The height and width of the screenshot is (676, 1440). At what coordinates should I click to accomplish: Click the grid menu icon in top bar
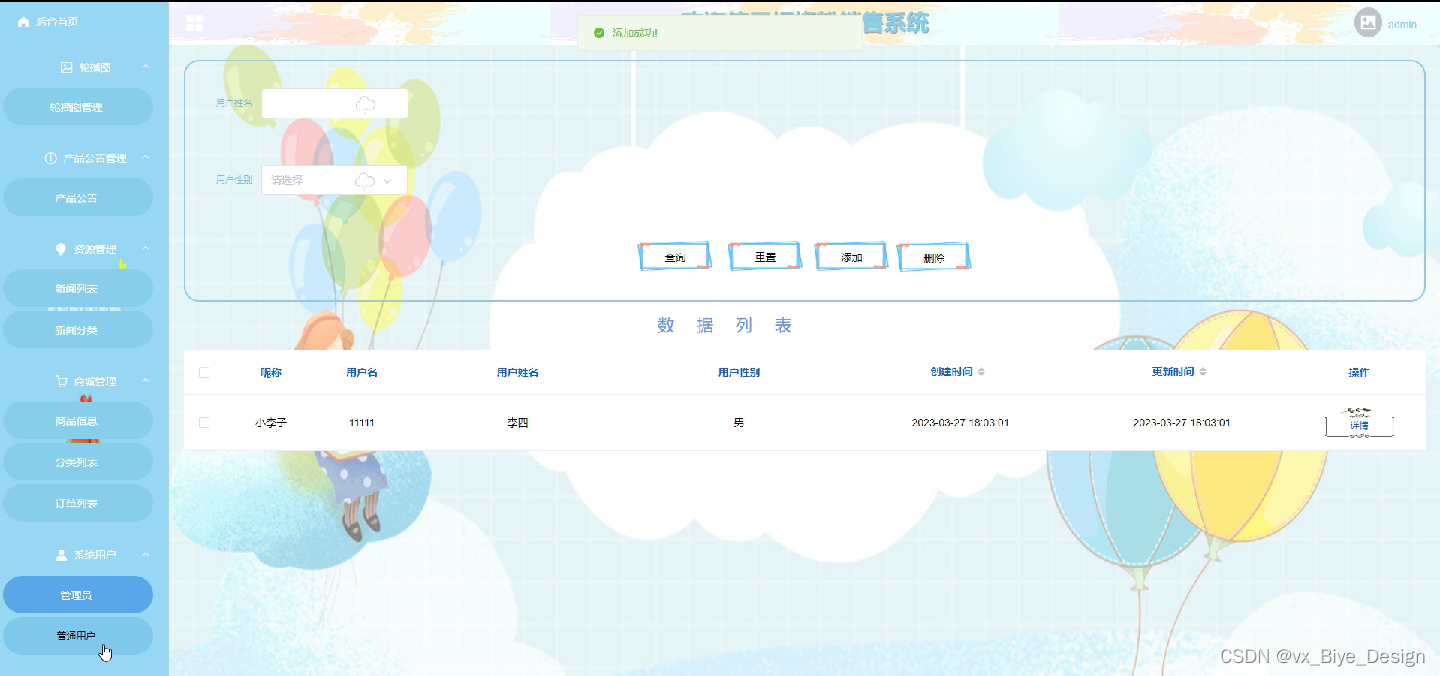[x=194, y=23]
